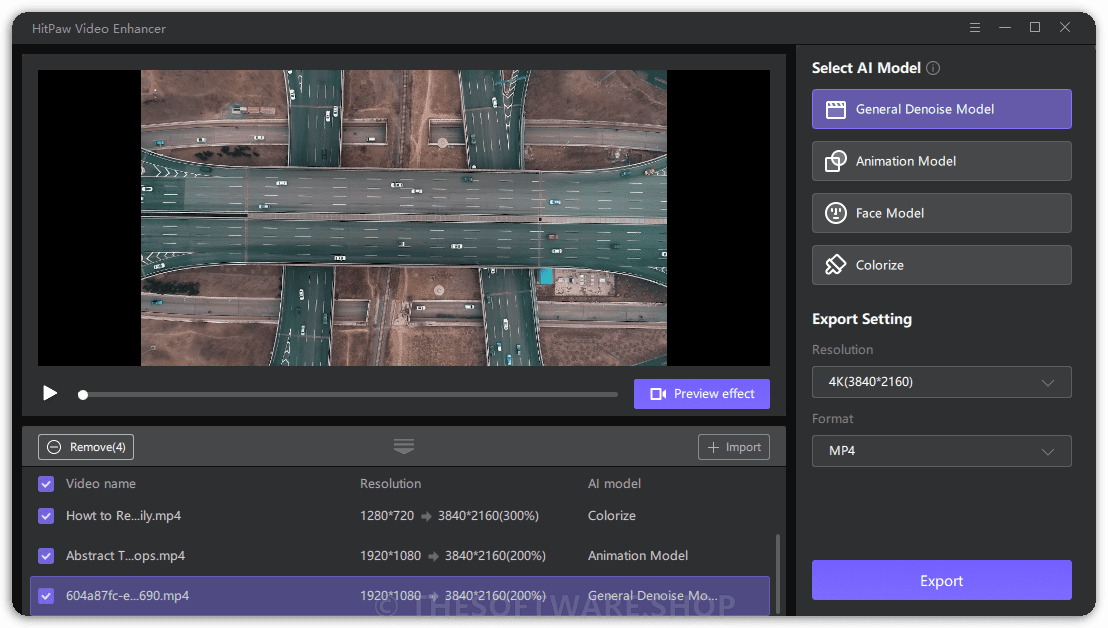Open the Format dropdown showing MP4
1108x628 pixels.
(941, 451)
